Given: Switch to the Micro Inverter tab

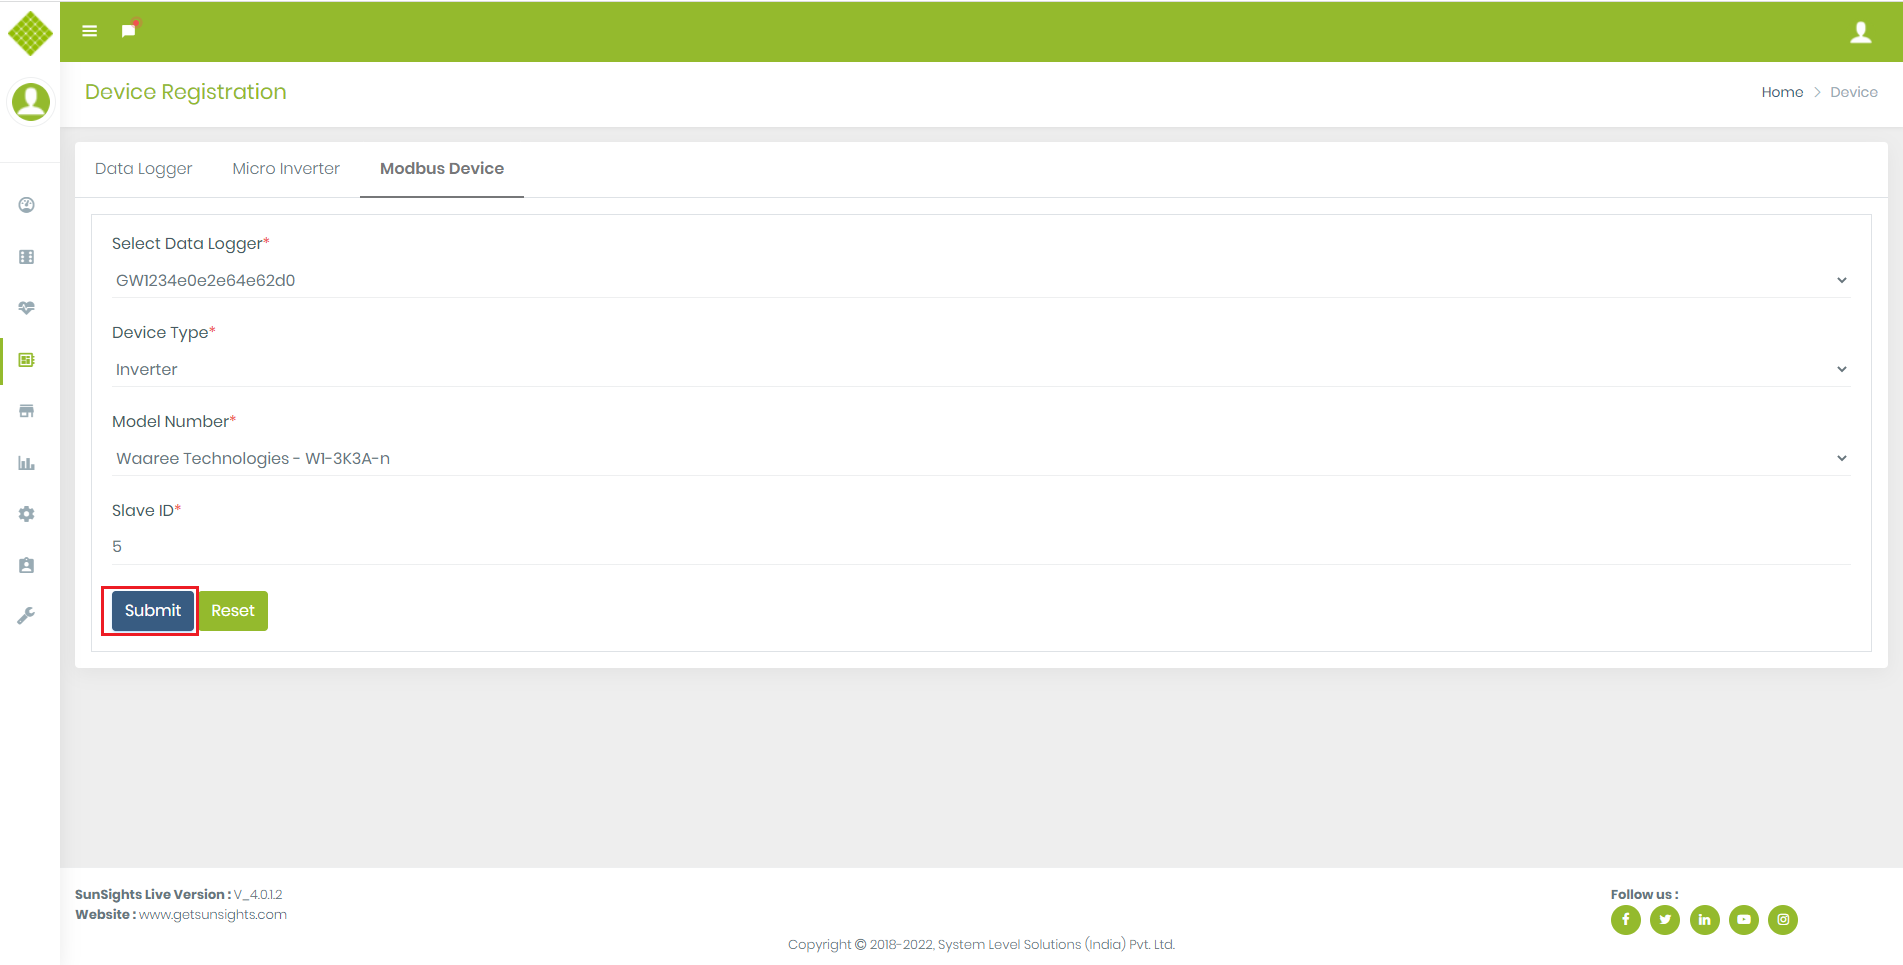Looking at the screenshot, I should click(x=286, y=169).
